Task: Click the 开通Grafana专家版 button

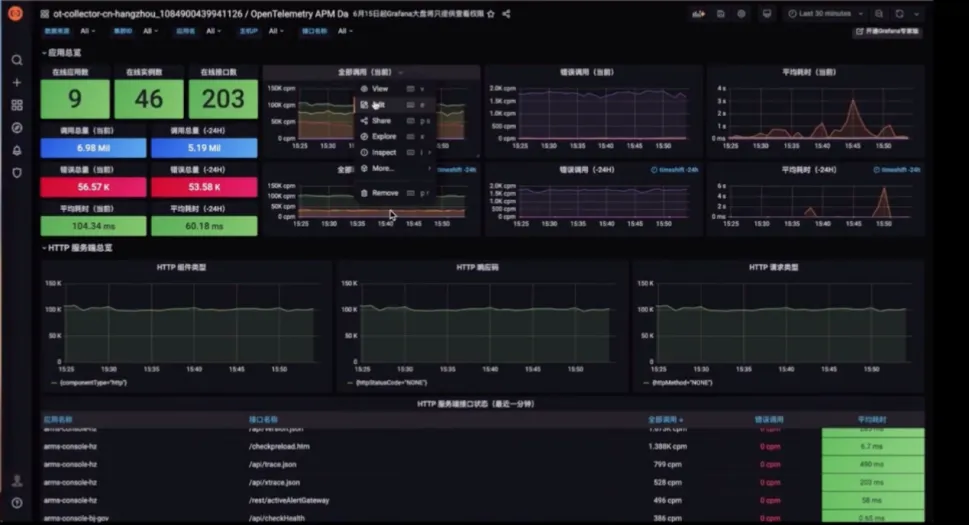Action: [x=888, y=32]
